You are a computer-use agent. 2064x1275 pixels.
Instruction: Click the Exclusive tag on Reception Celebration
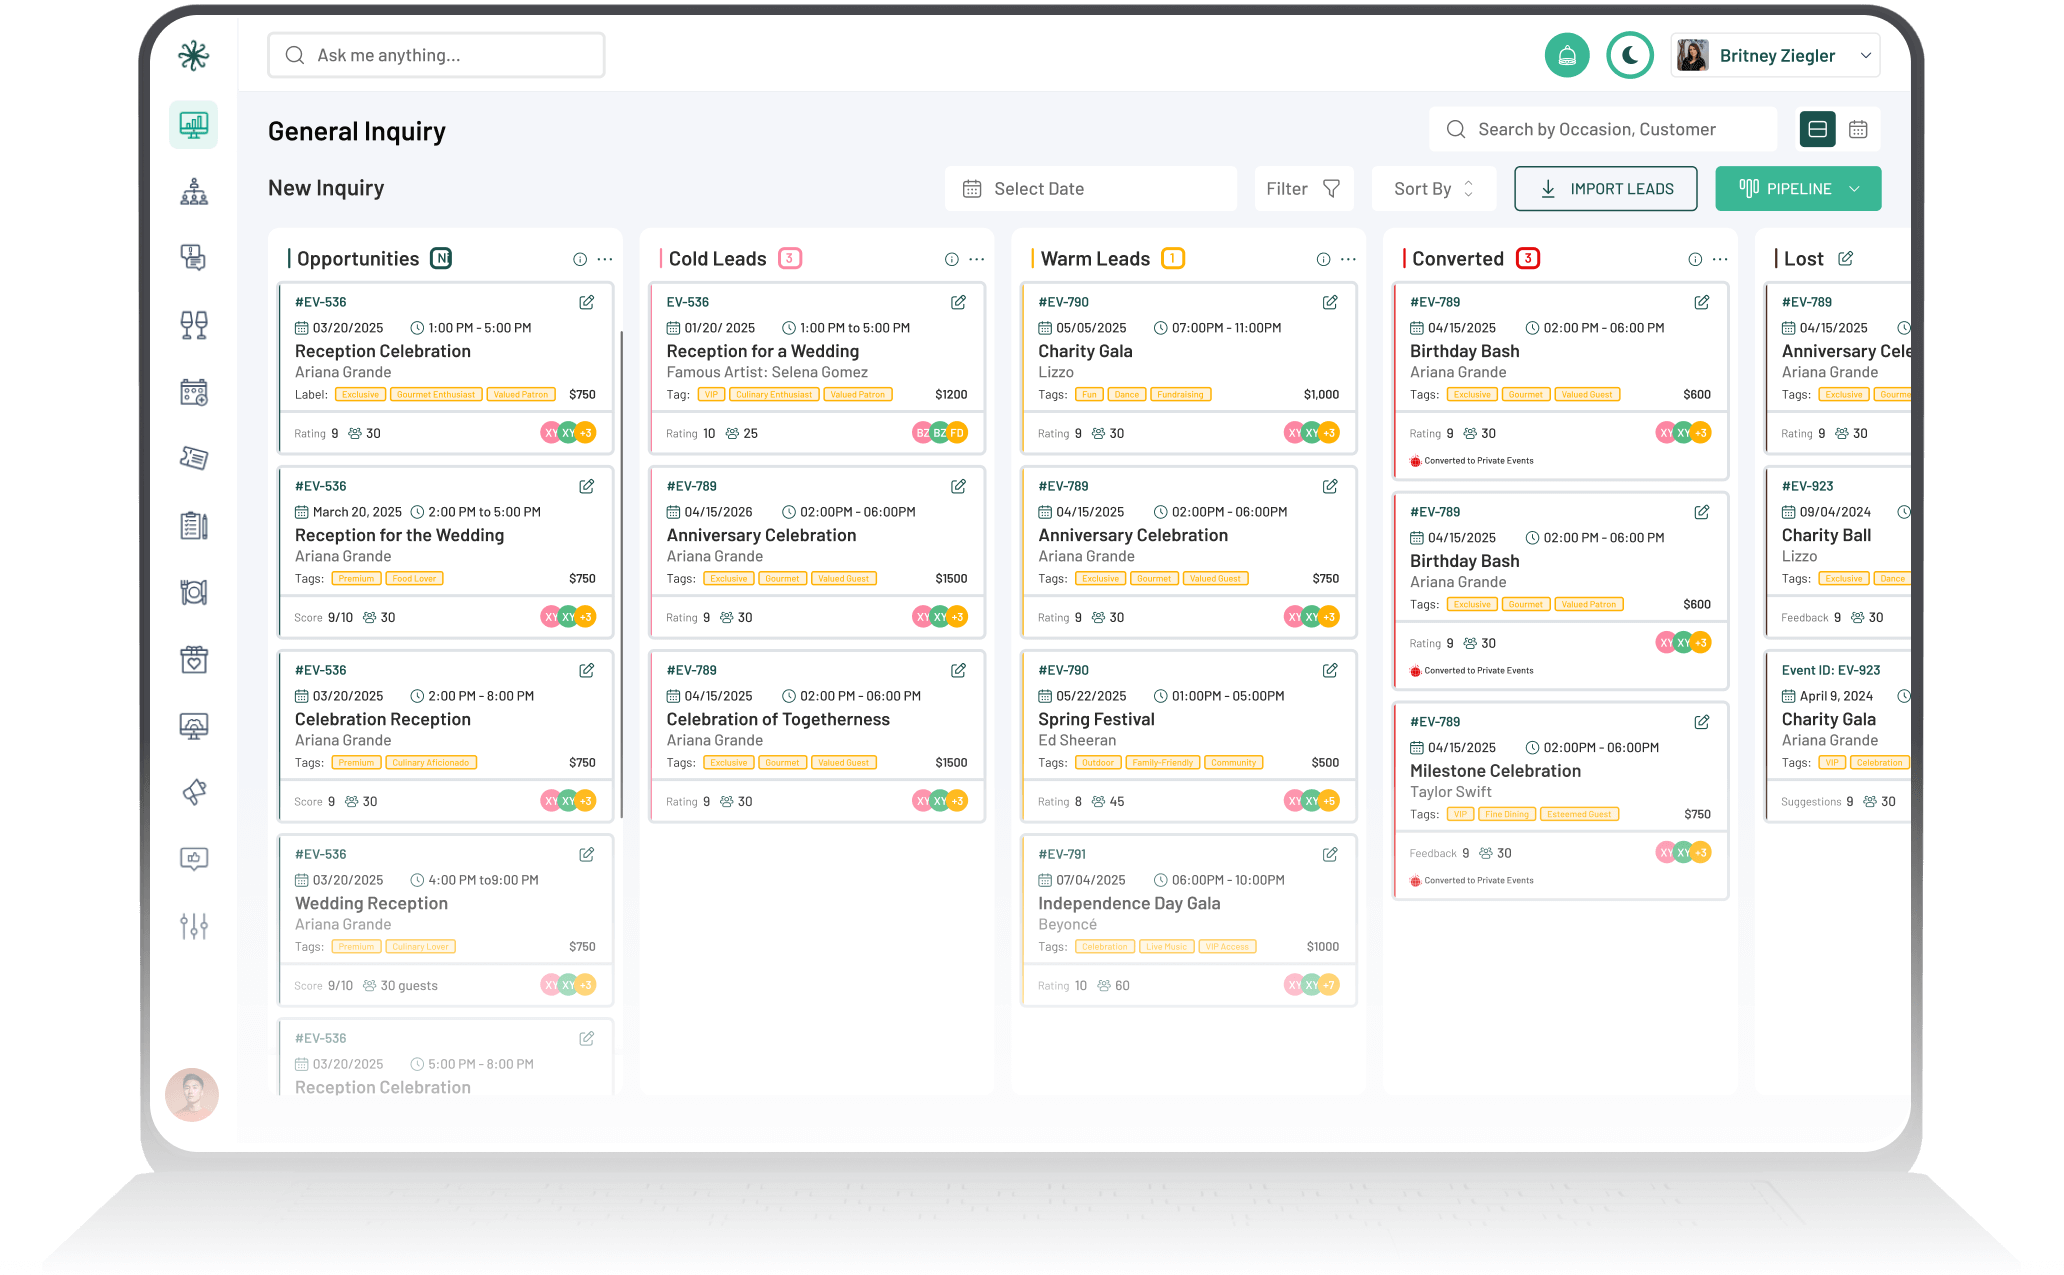tap(360, 395)
